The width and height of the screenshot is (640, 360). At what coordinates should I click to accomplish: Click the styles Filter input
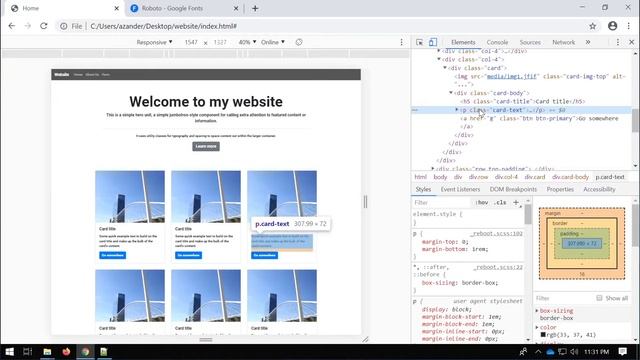click(442, 202)
